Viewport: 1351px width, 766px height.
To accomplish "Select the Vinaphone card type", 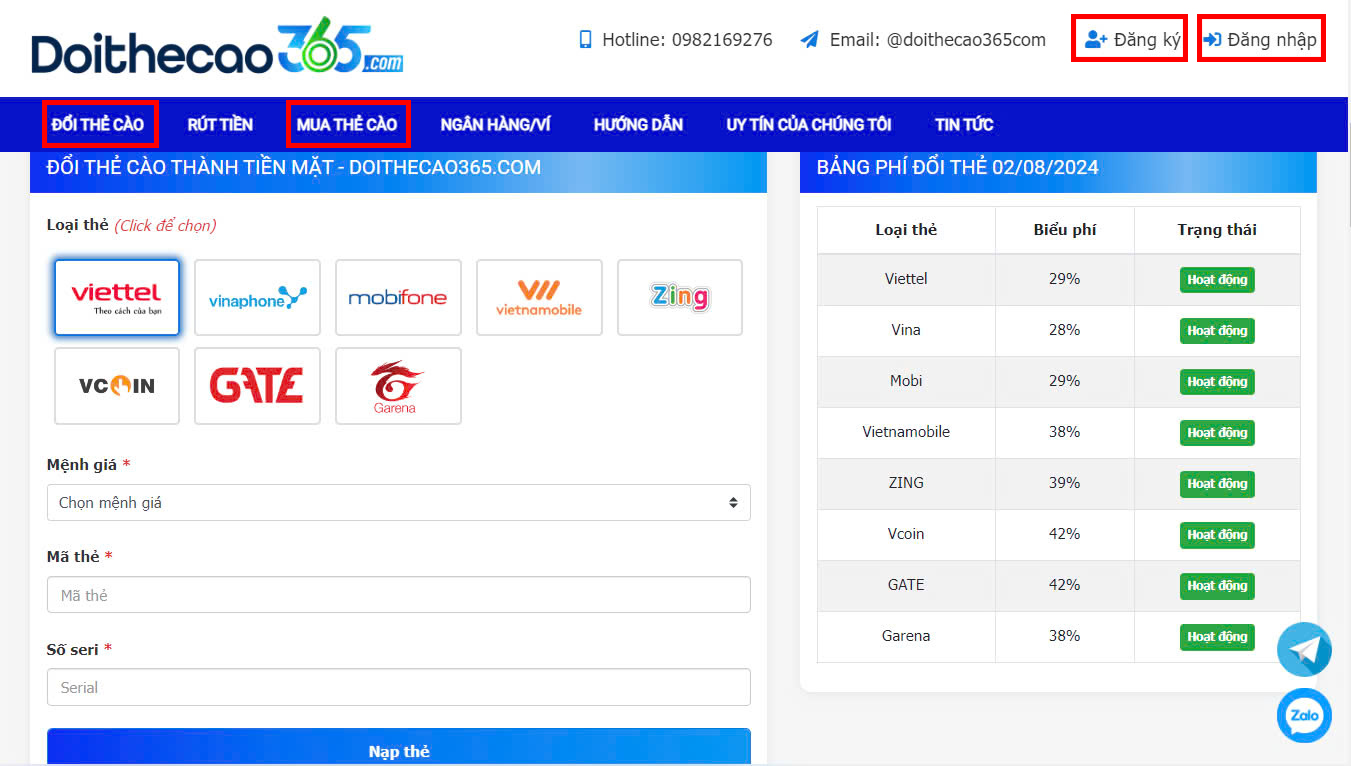I will [257, 297].
